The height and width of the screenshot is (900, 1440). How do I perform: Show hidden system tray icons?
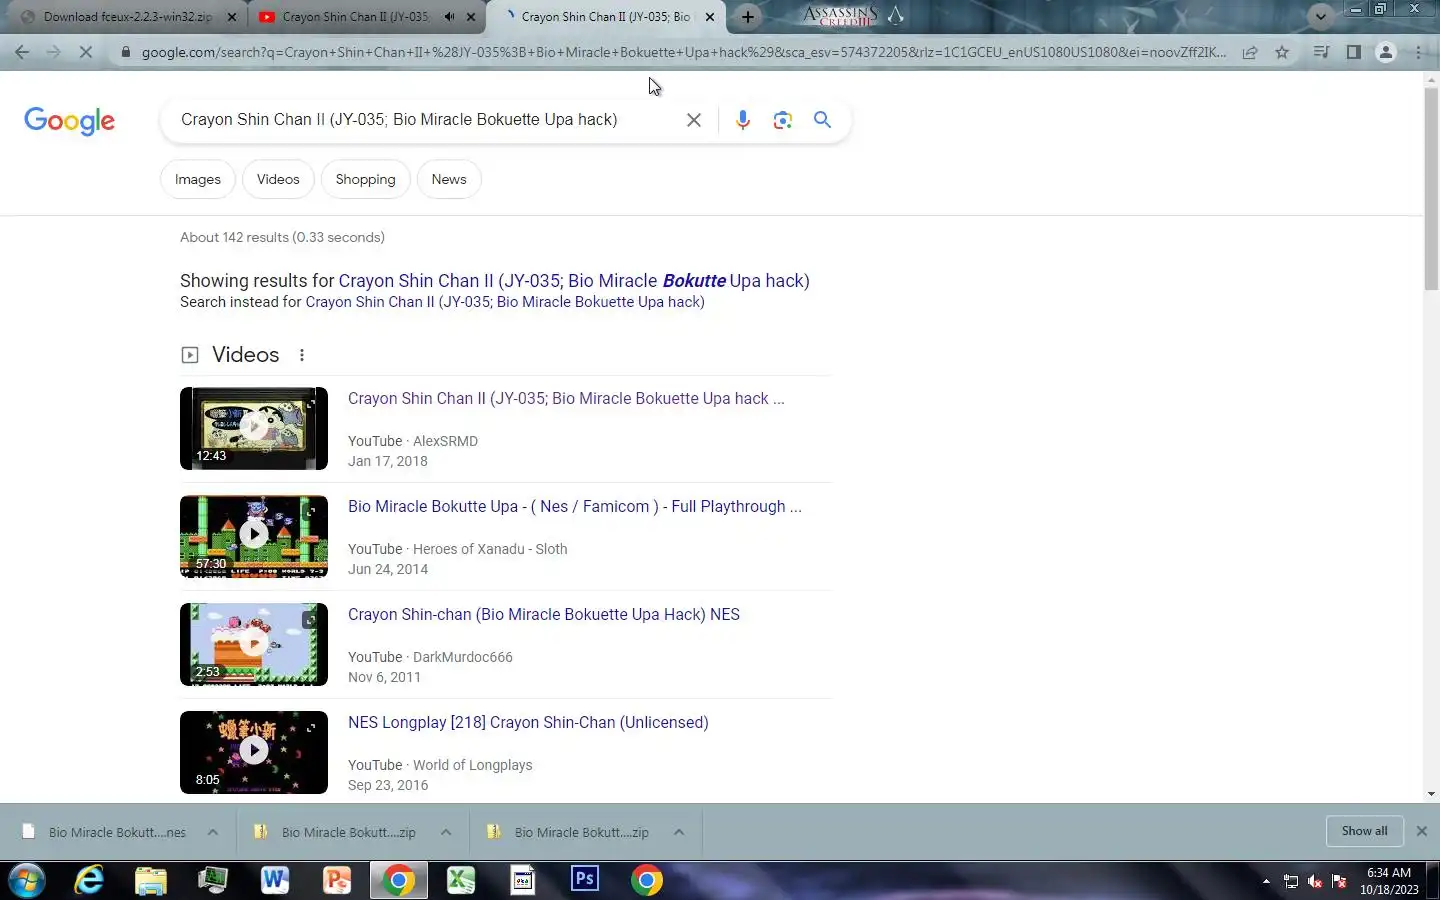click(x=1266, y=881)
